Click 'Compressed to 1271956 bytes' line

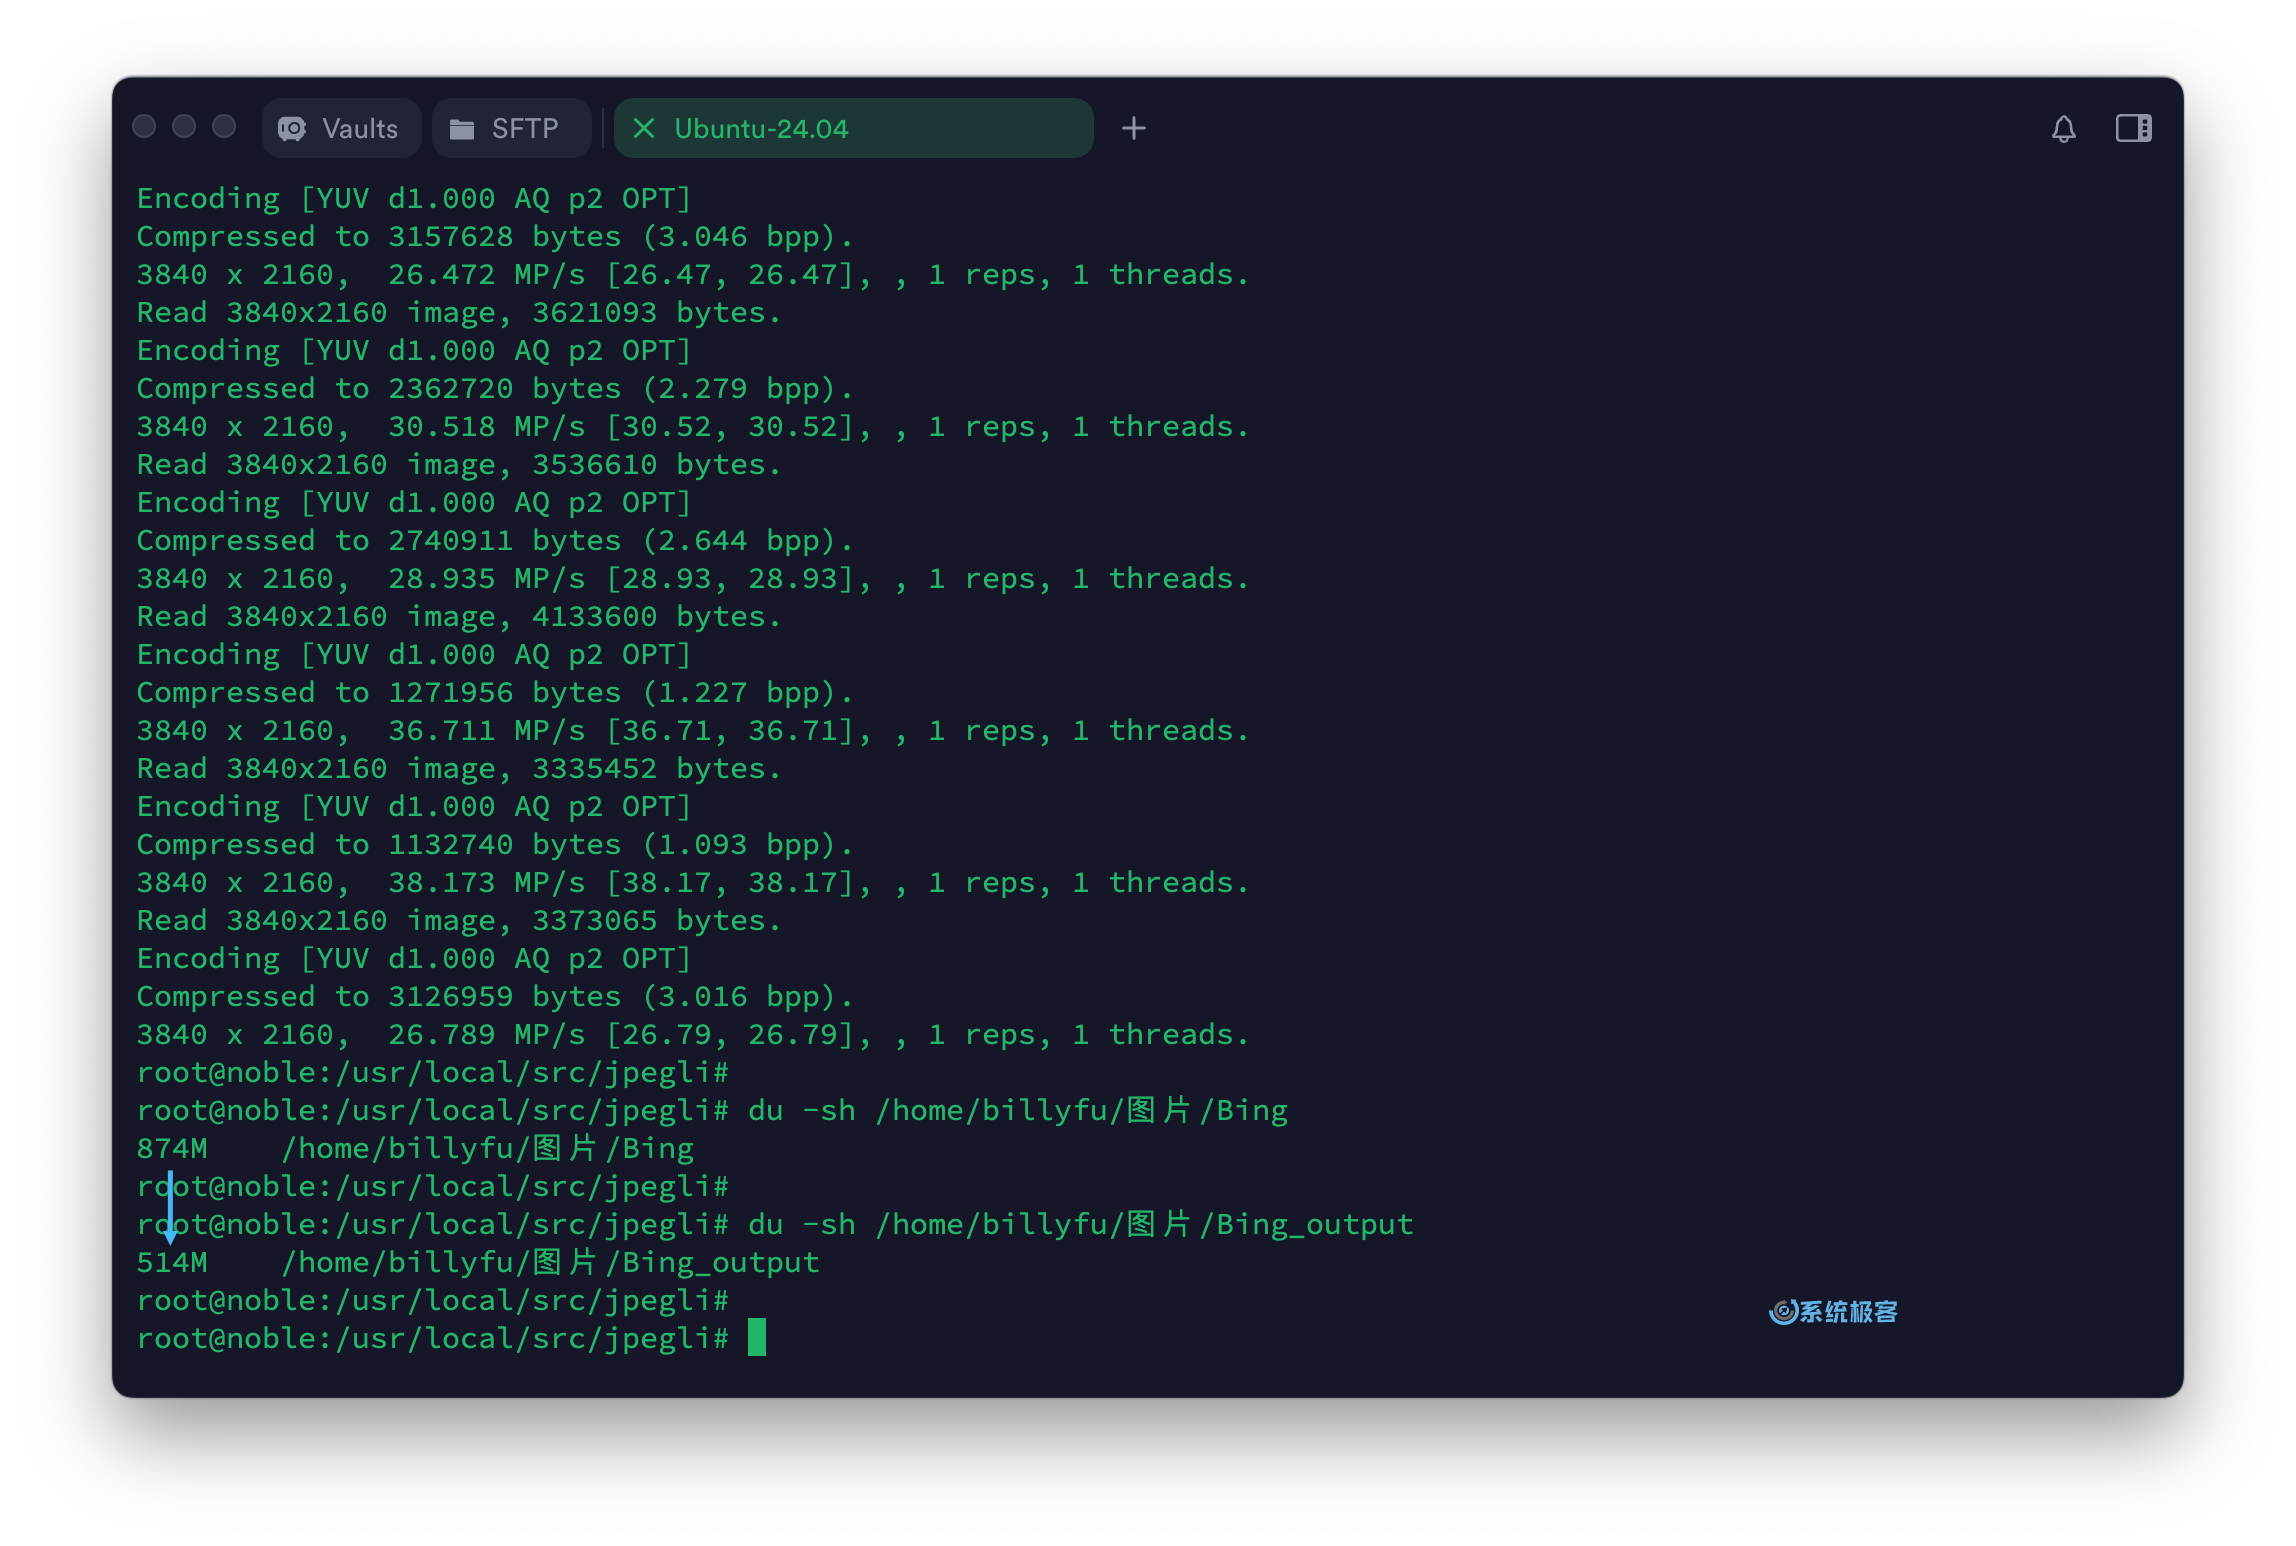(494, 693)
